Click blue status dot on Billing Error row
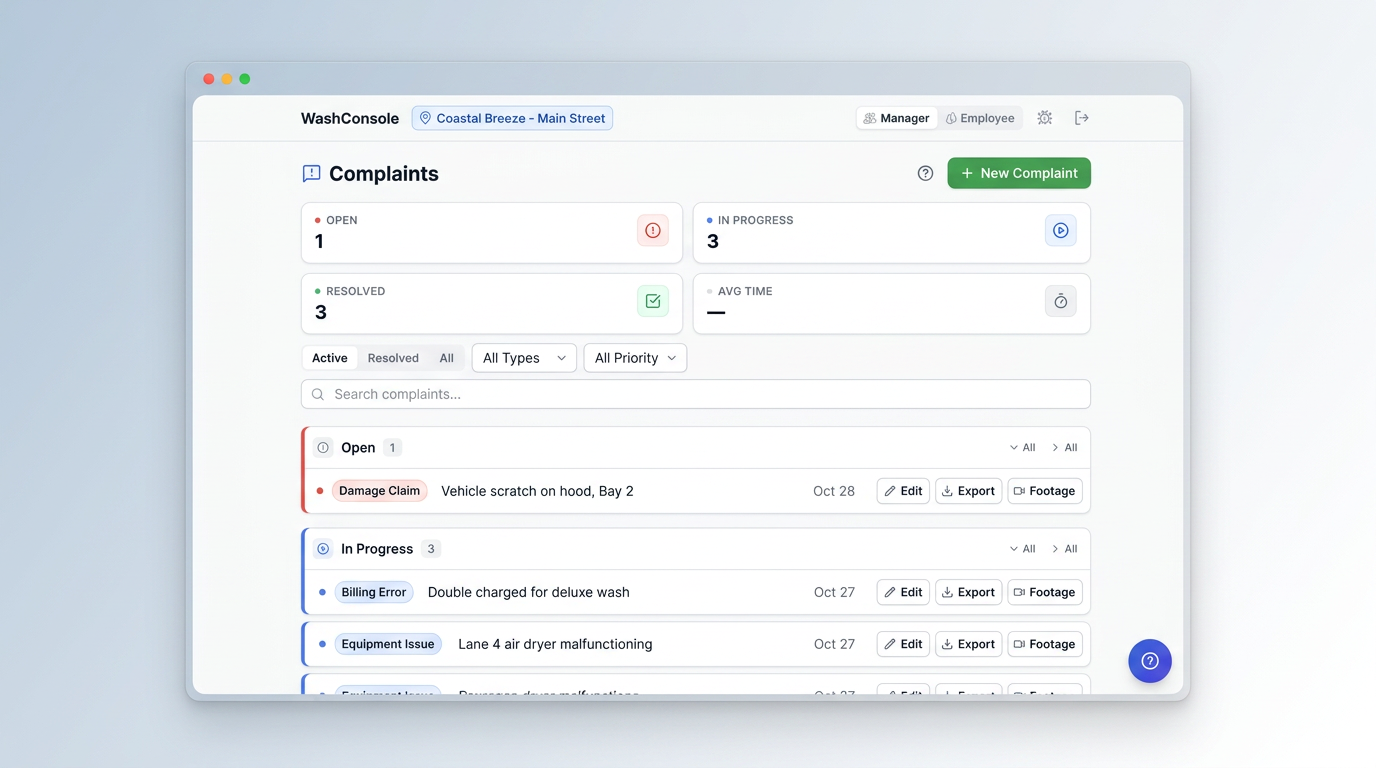The height and width of the screenshot is (768, 1376). (322, 592)
